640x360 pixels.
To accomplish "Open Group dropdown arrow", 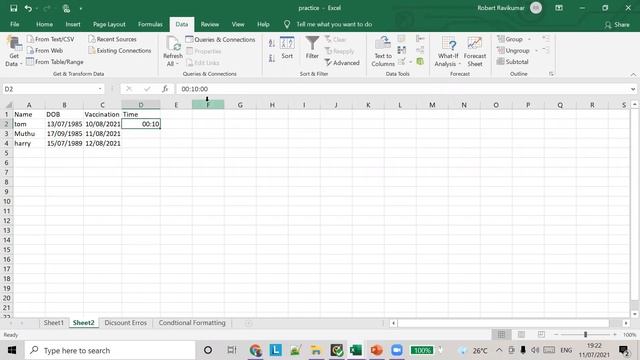I will [x=529, y=39].
